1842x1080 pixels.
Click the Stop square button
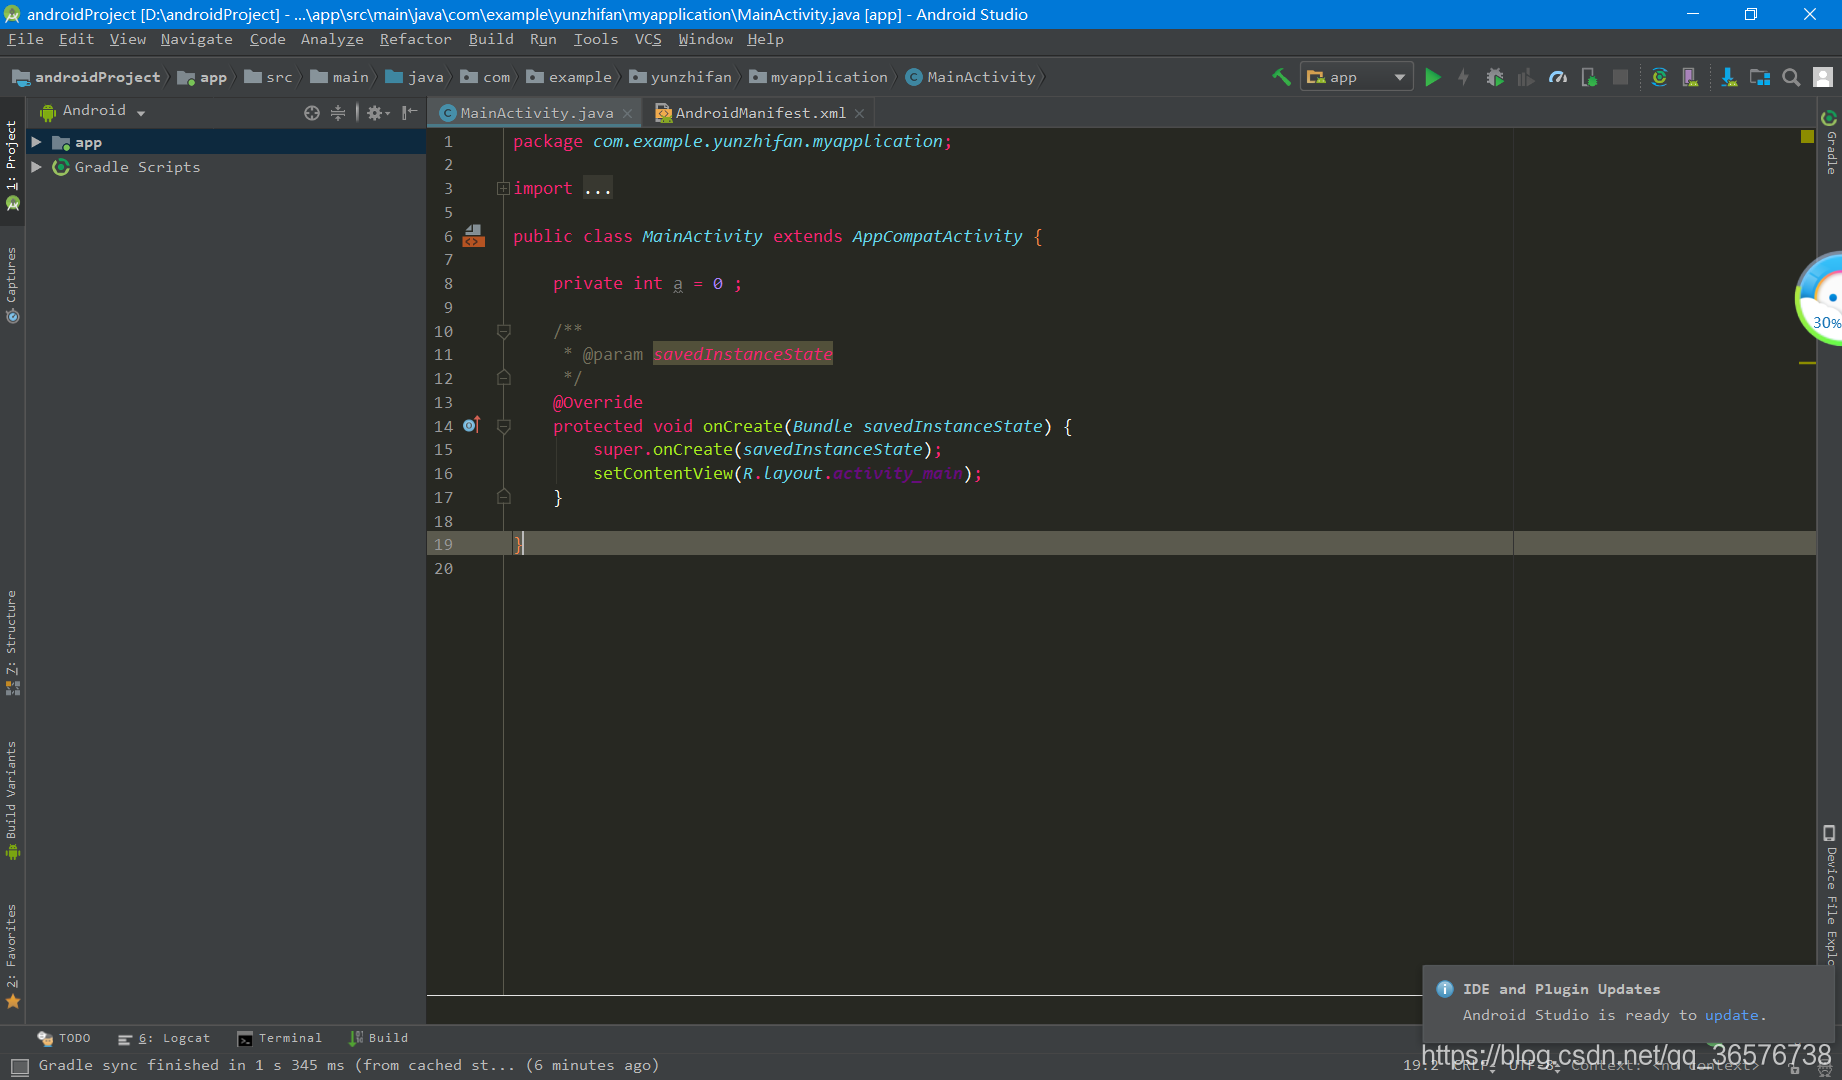[1621, 77]
